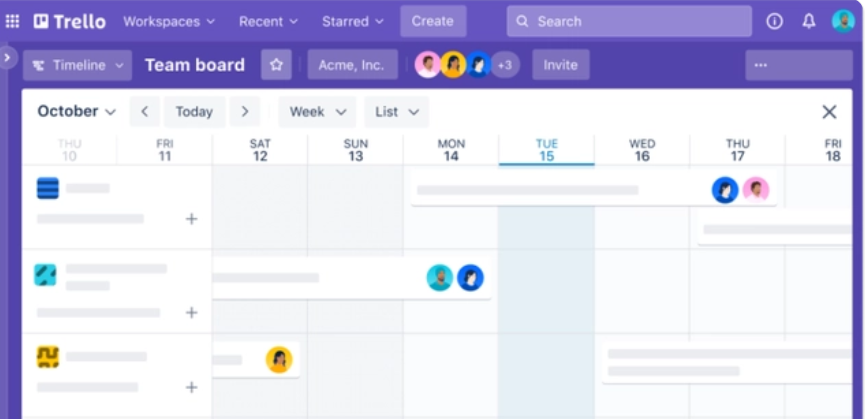This screenshot has width=866, height=419.
Task: Open the October month picker
Action: pyautogui.click(x=76, y=112)
